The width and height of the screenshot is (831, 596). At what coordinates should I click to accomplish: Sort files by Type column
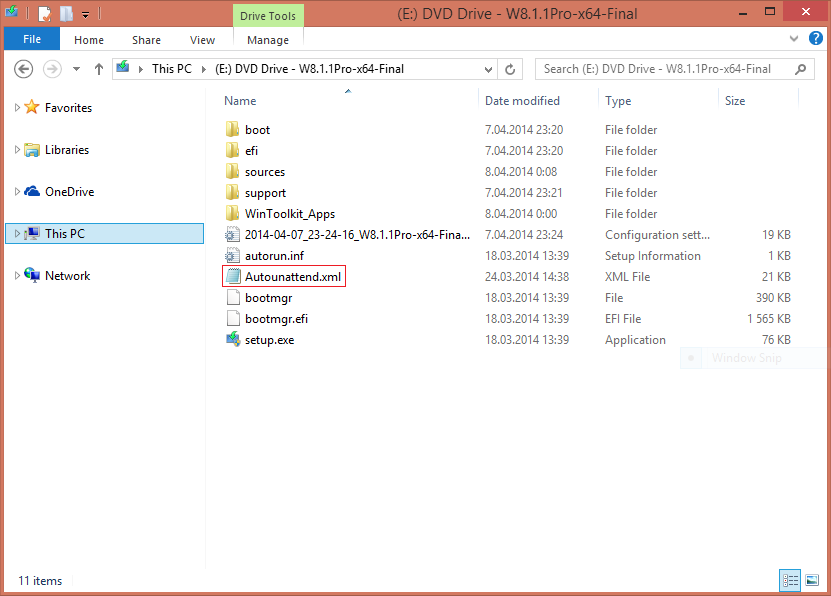pos(618,101)
